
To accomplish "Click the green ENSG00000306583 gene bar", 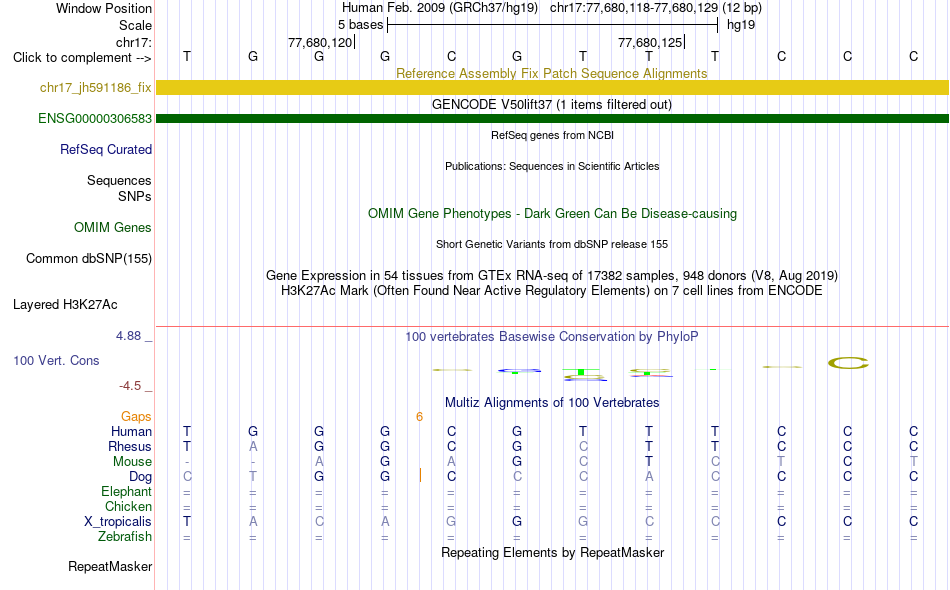I will coord(553,118).
